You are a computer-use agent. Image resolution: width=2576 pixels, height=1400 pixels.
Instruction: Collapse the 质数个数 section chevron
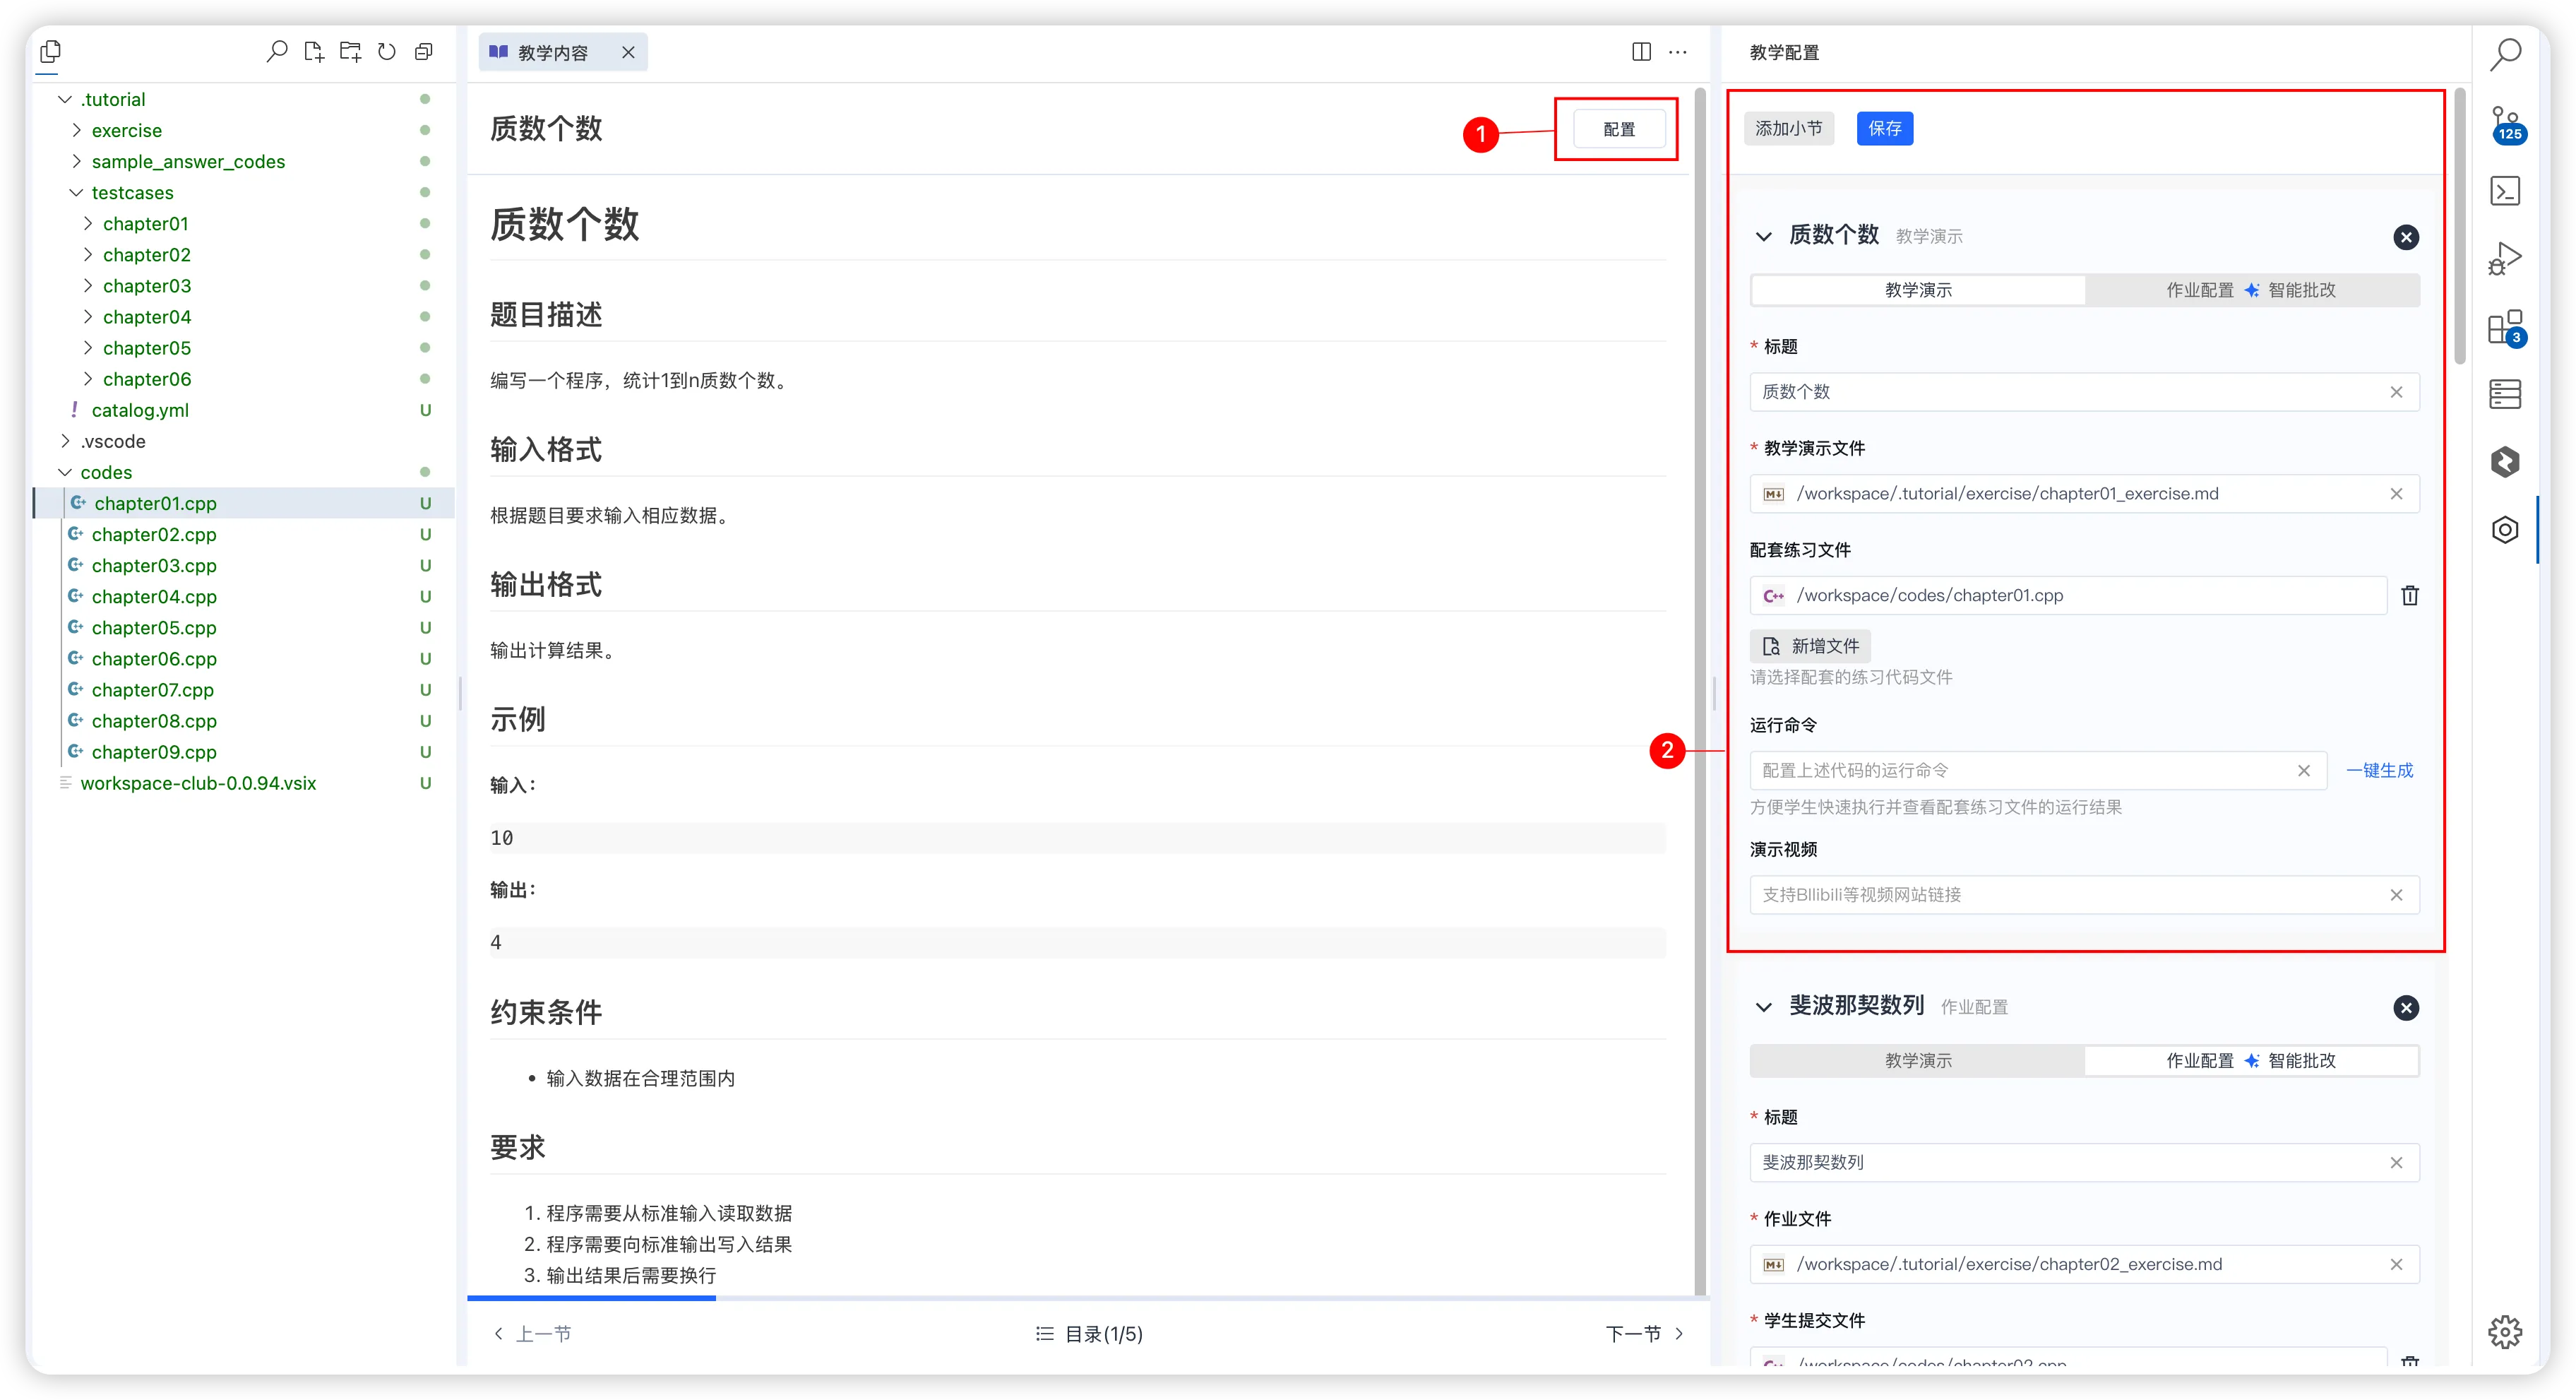coord(1763,236)
